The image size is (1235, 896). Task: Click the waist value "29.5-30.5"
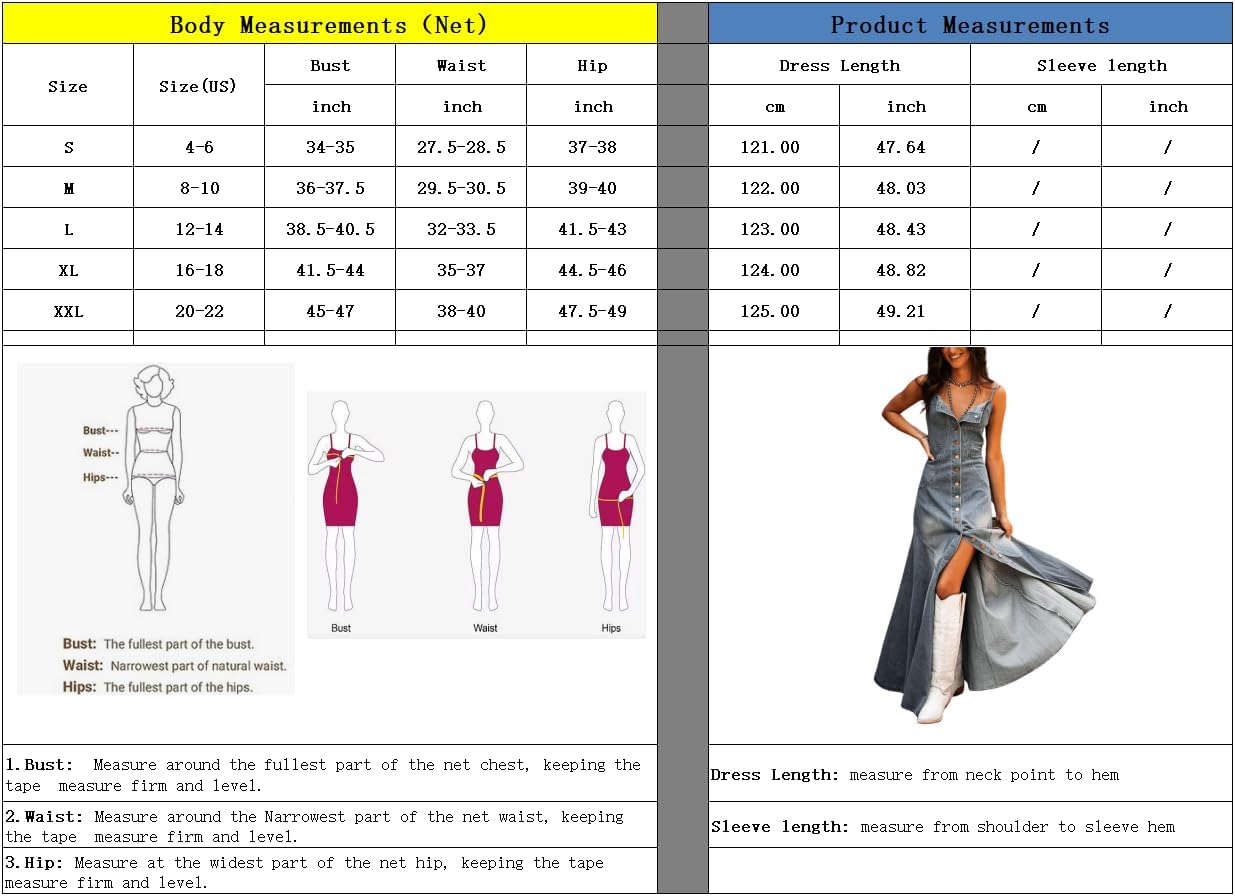click(461, 188)
